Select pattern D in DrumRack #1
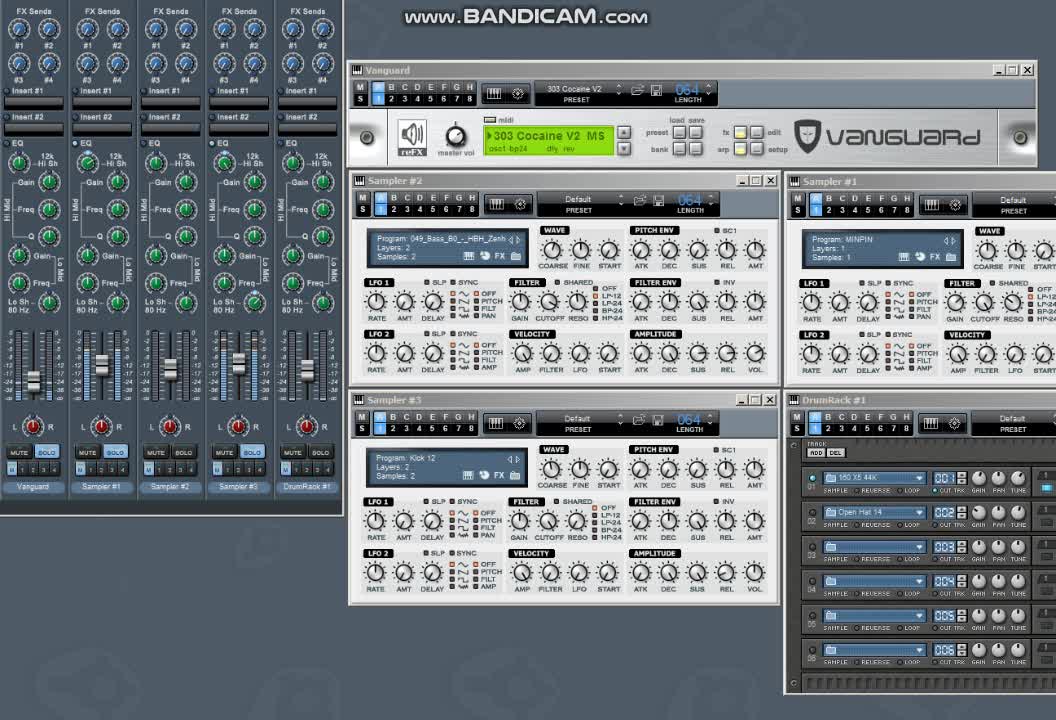This screenshot has width=1056, height=720. point(854,418)
